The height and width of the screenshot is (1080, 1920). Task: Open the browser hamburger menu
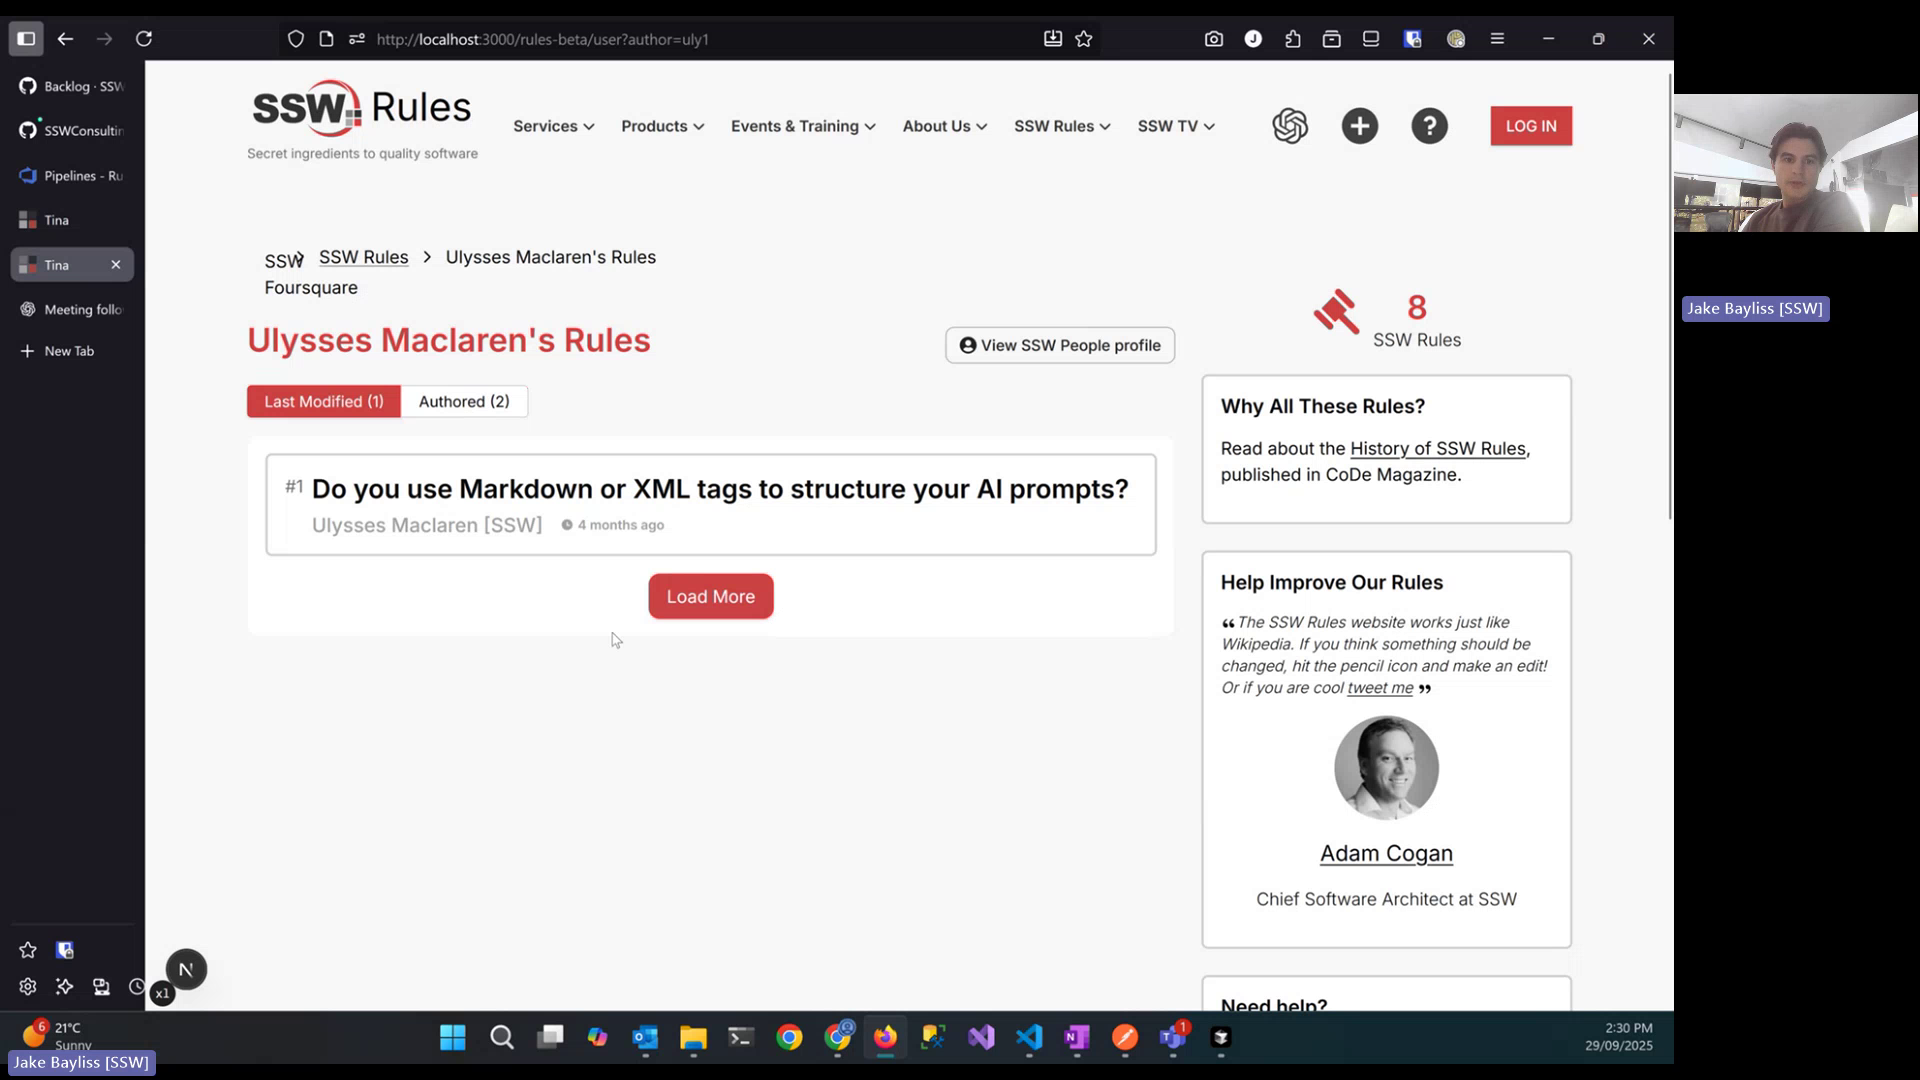click(x=1497, y=39)
